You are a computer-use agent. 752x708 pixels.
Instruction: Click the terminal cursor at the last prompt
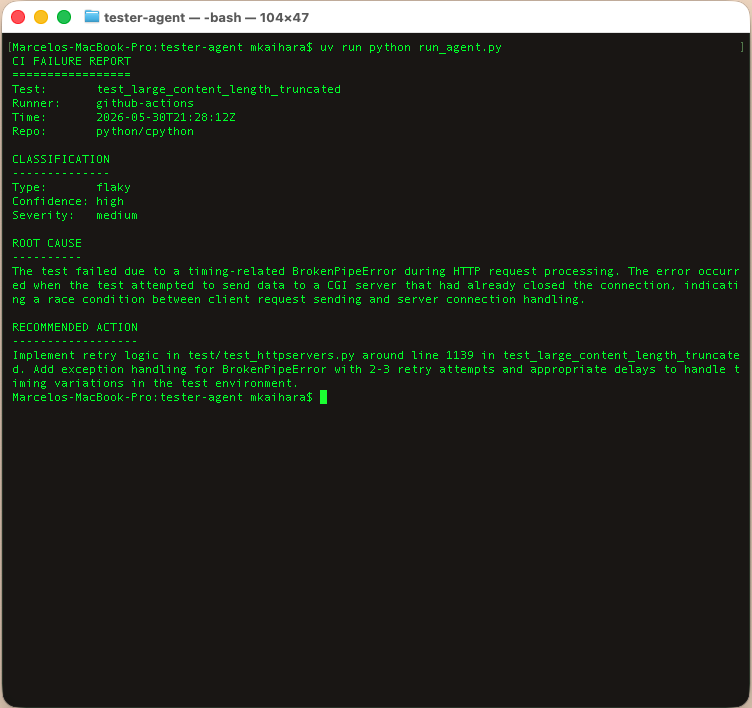[324, 397]
